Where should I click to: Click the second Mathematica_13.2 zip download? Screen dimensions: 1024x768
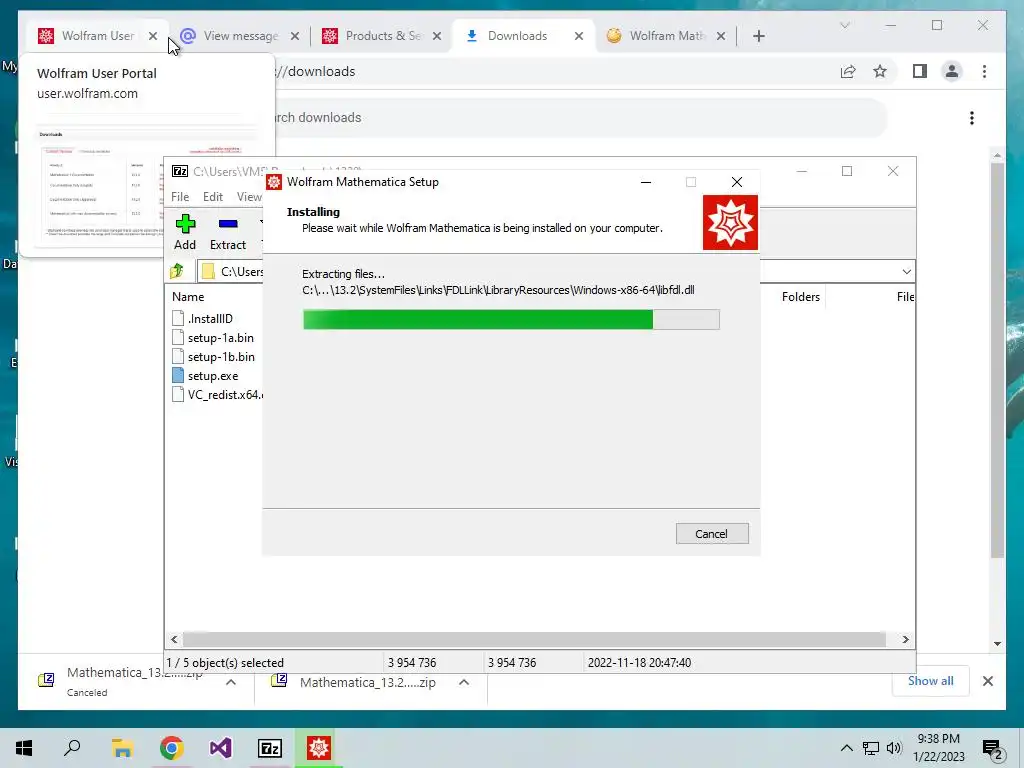pos(368,682)
